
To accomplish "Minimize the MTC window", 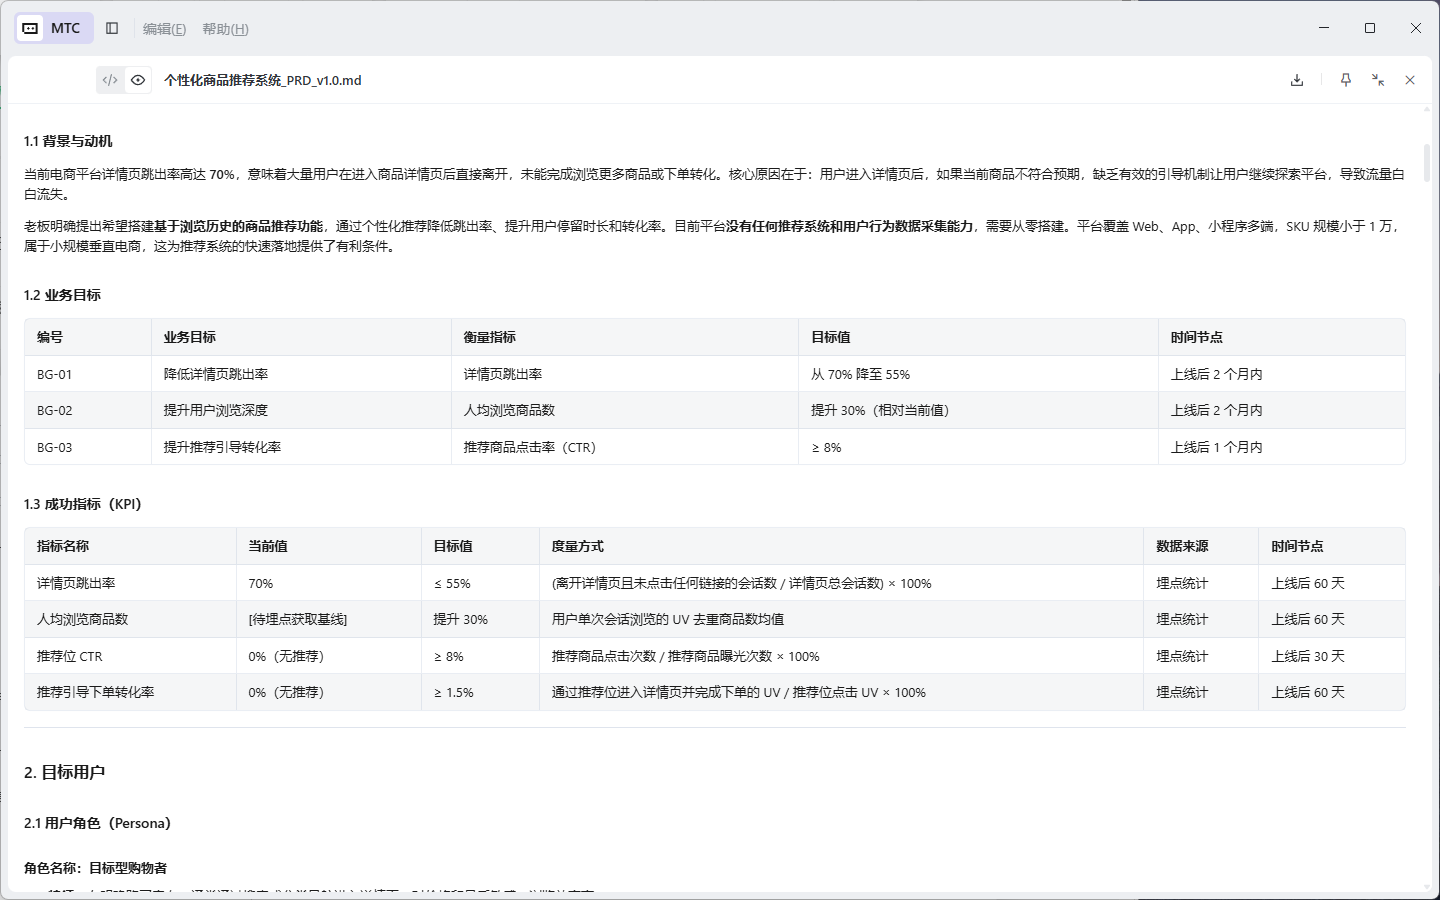I will 1324,28.
